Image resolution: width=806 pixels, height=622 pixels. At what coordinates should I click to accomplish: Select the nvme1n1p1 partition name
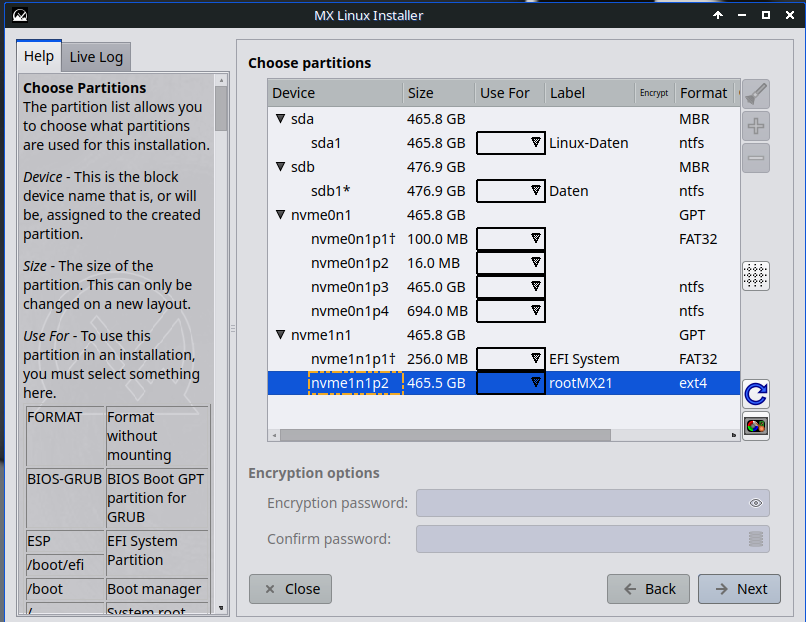tap(353, 359)
